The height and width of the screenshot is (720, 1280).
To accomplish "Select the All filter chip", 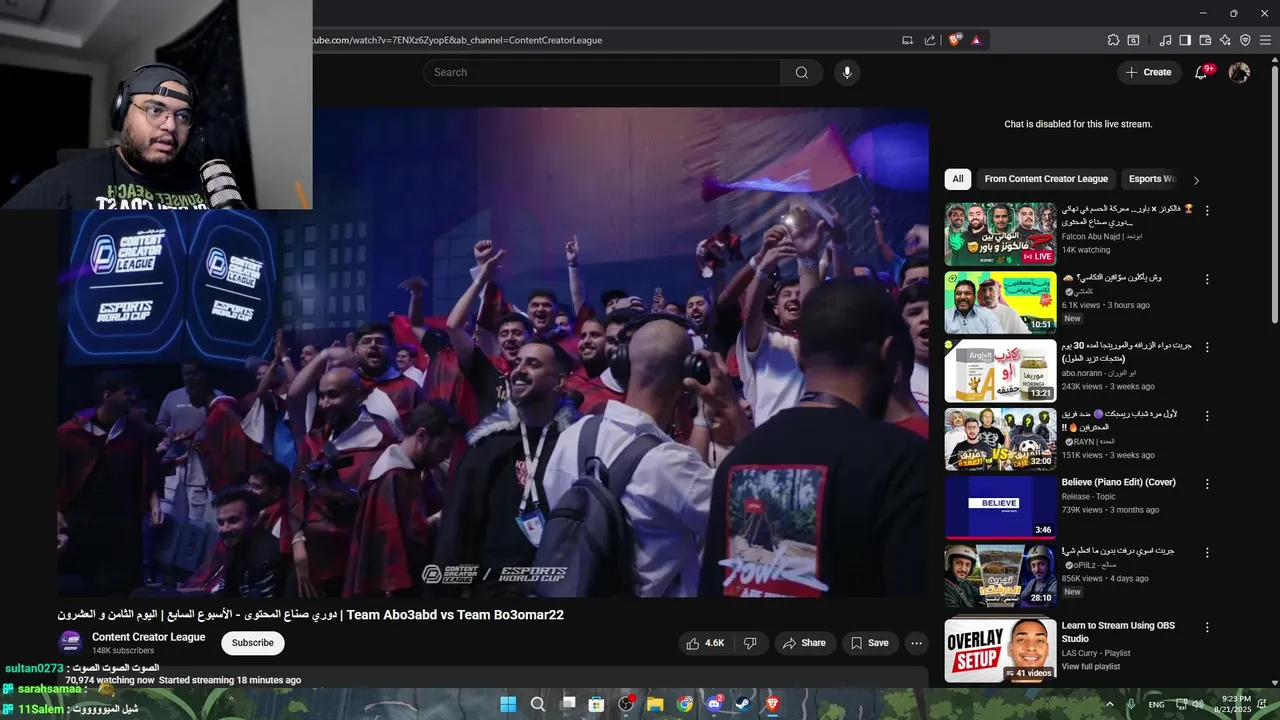I will coord(958,179).
